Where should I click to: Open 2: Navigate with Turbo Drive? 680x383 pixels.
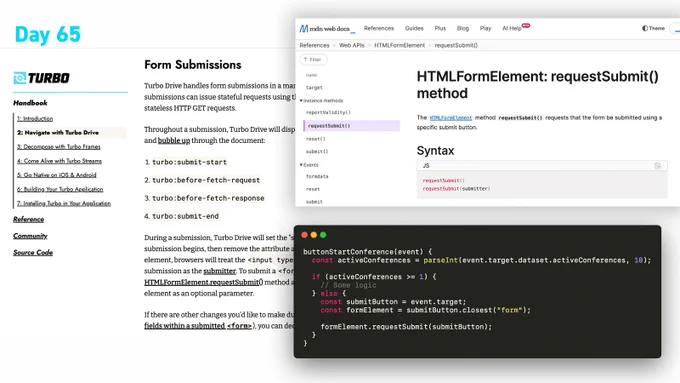[x=58, y=133]
